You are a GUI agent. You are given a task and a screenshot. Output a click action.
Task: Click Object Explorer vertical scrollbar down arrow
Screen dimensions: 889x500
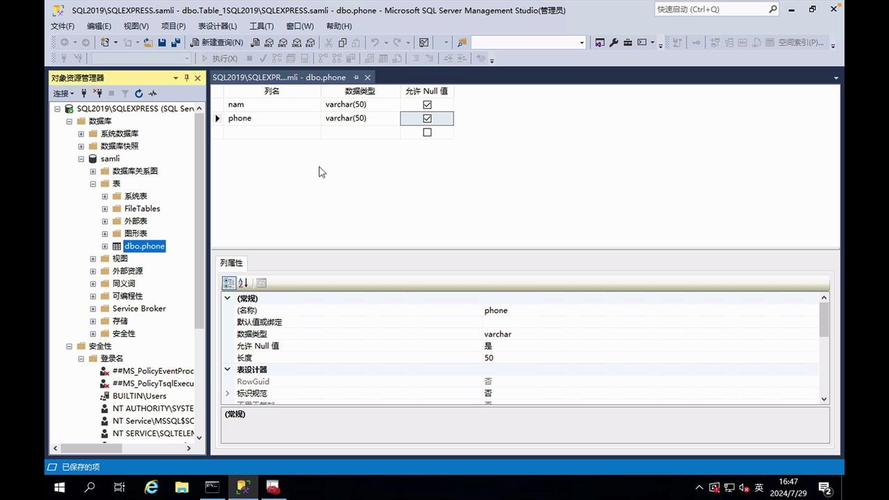click(x=199, y=437)
